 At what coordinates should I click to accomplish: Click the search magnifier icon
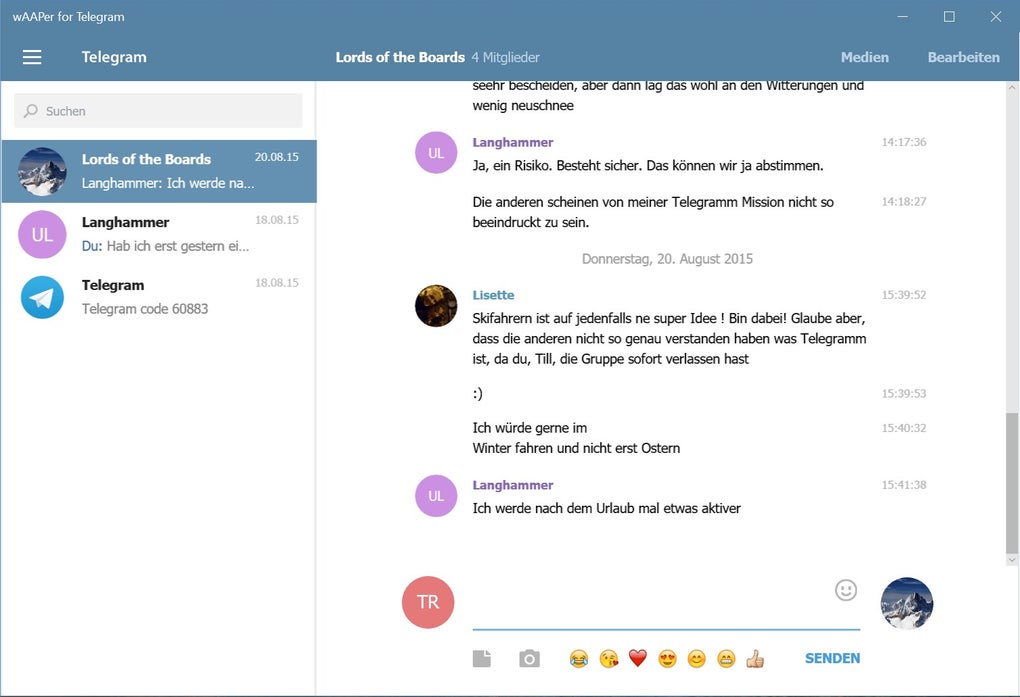click(31, 111)
